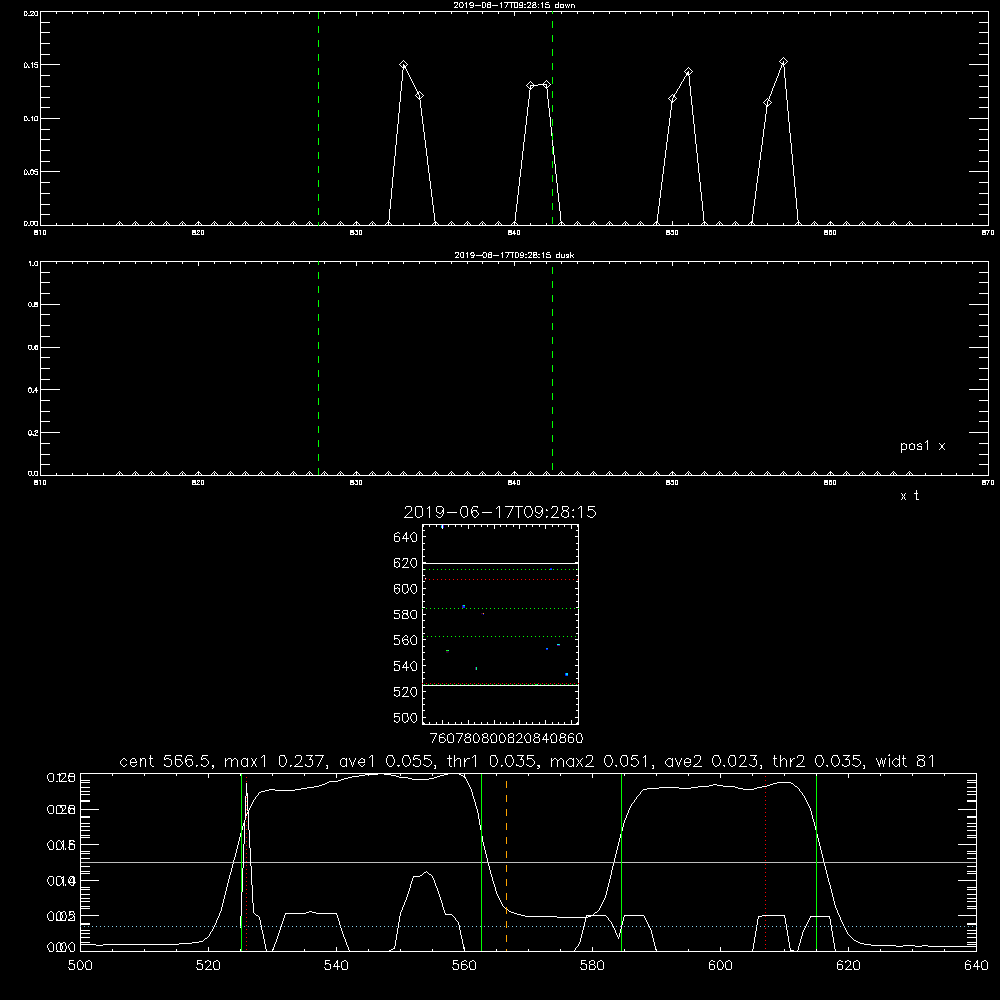Click the right green dashed line in dawn plot
The image size is (1000, 1000).
click(552, 118)
